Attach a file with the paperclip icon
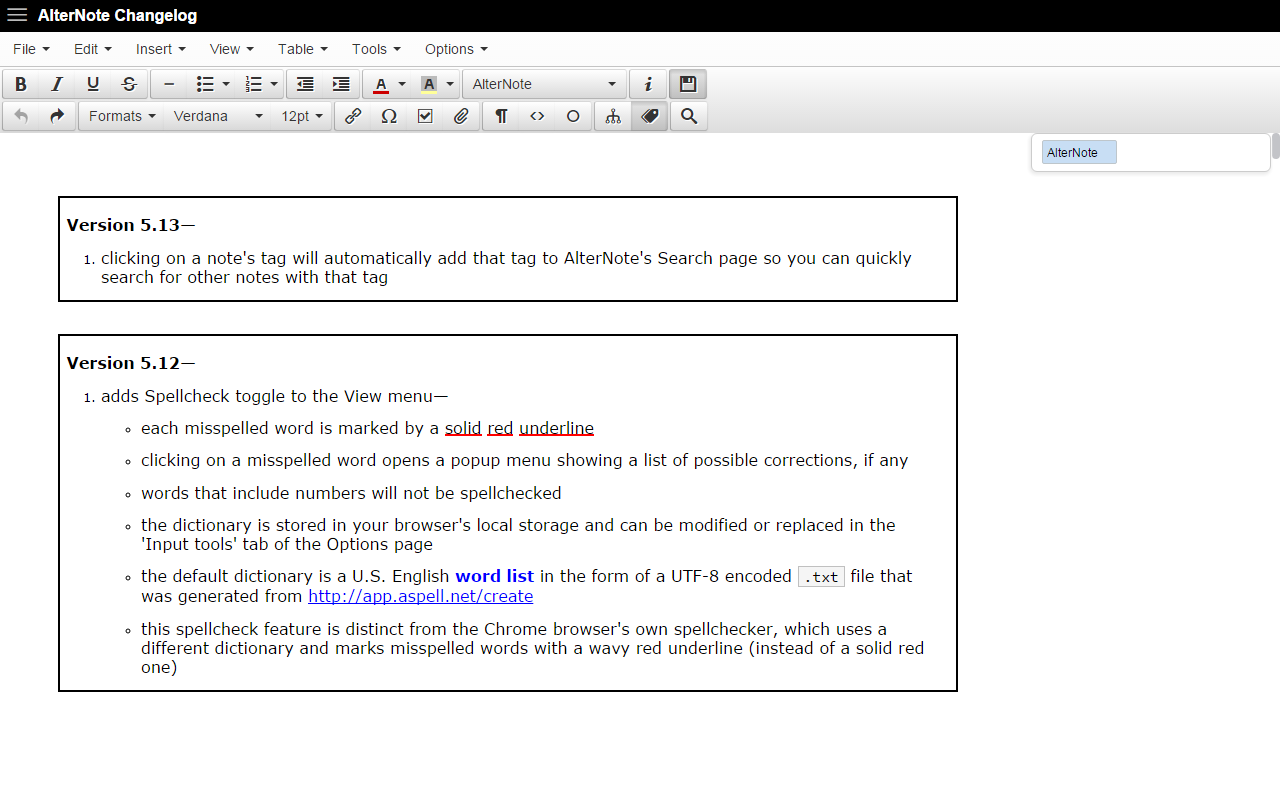The image size is (1280, 800). point(461,116)
